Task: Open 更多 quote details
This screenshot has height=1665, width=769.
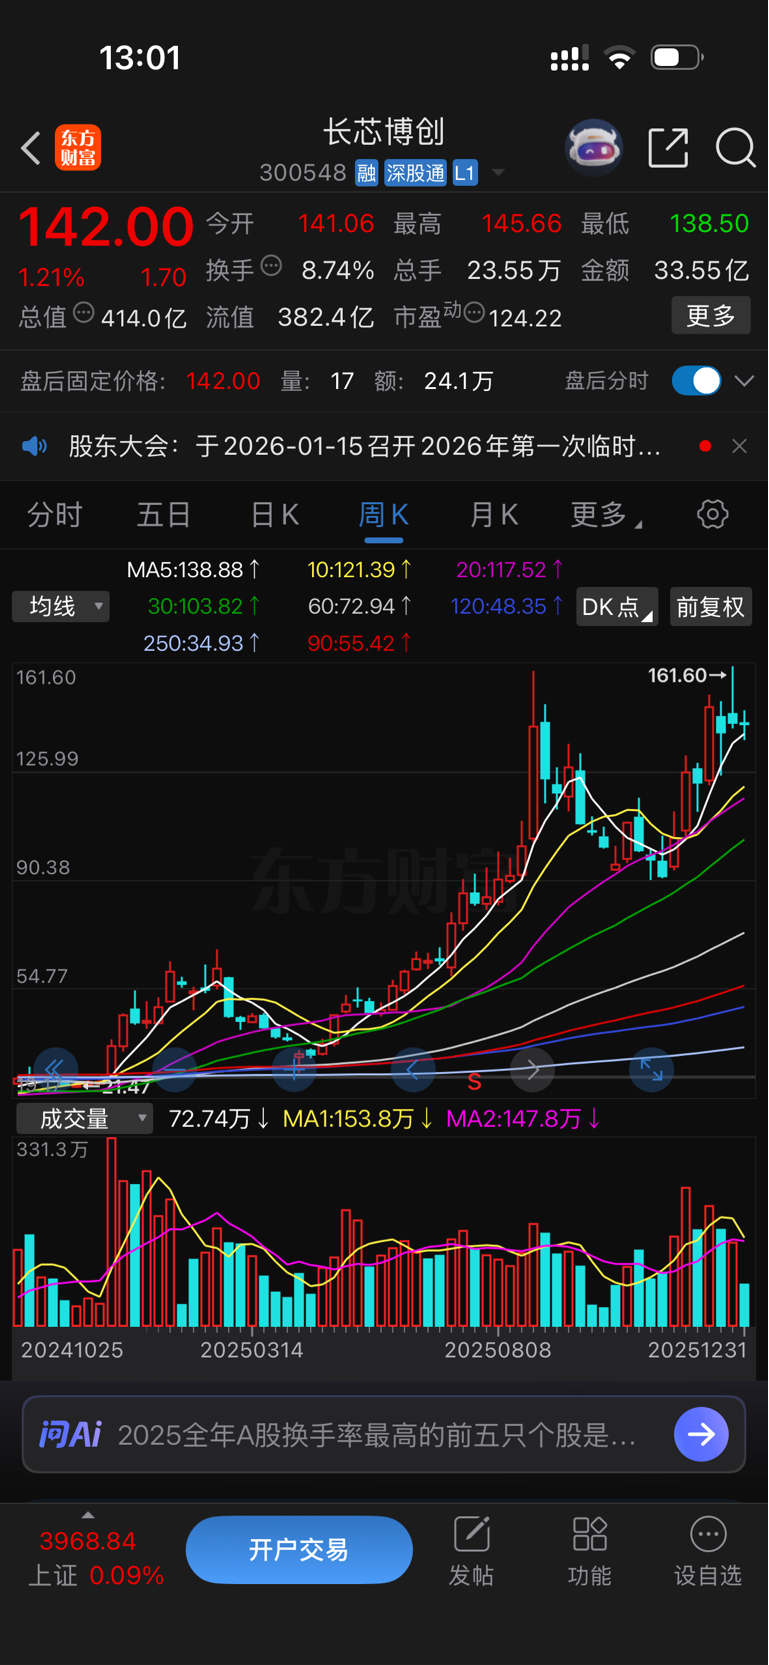Action: [710, 316]
